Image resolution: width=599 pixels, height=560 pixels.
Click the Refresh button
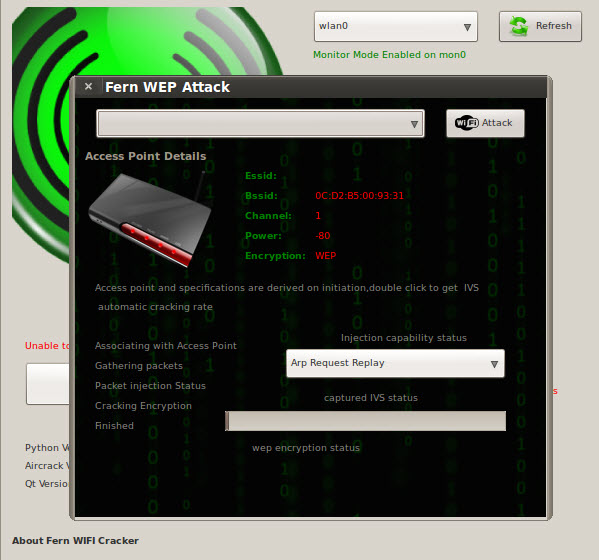click(540, 26)
